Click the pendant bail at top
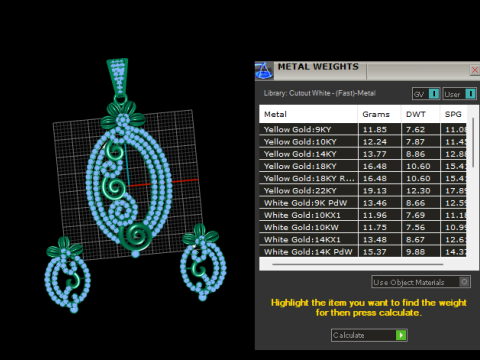This screenshot has height=360, width=480. (x=118, y=78)
